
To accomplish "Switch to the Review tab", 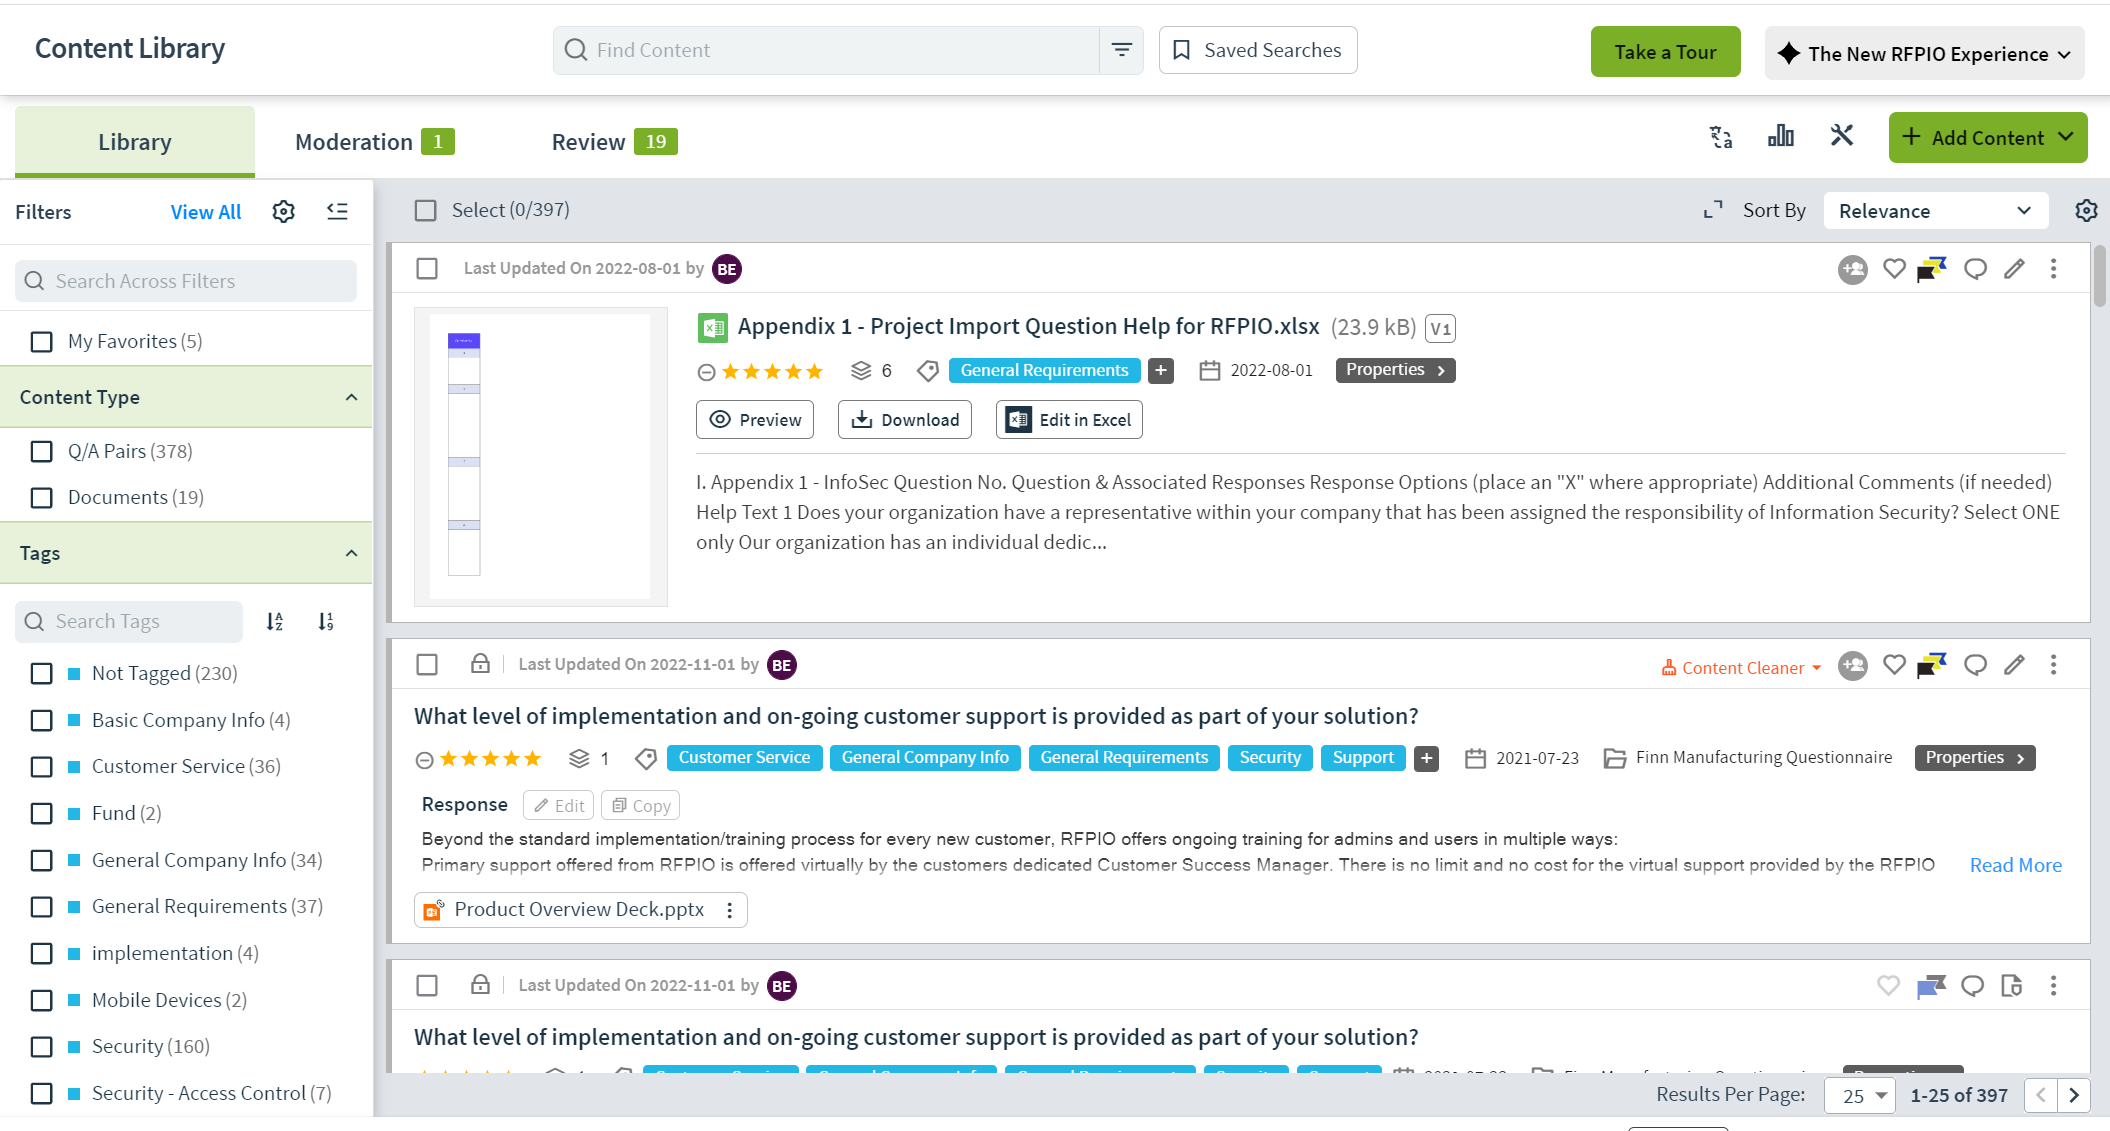I will 615,142.
